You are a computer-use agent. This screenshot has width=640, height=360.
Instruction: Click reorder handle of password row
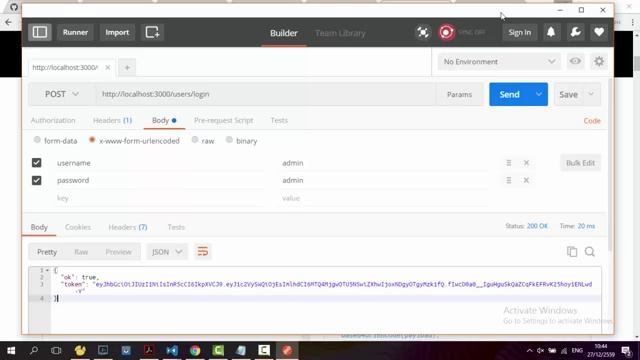[x=509, y=180]
